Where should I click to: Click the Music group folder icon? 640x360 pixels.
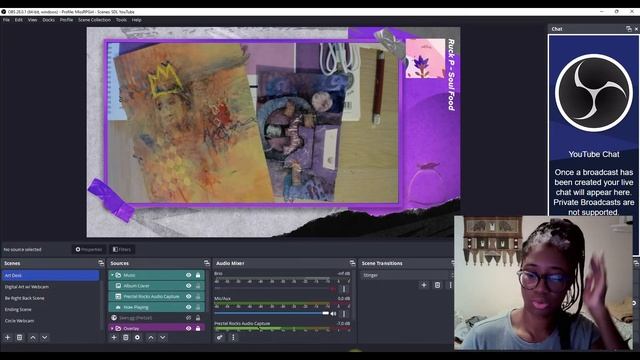point(118,275)
